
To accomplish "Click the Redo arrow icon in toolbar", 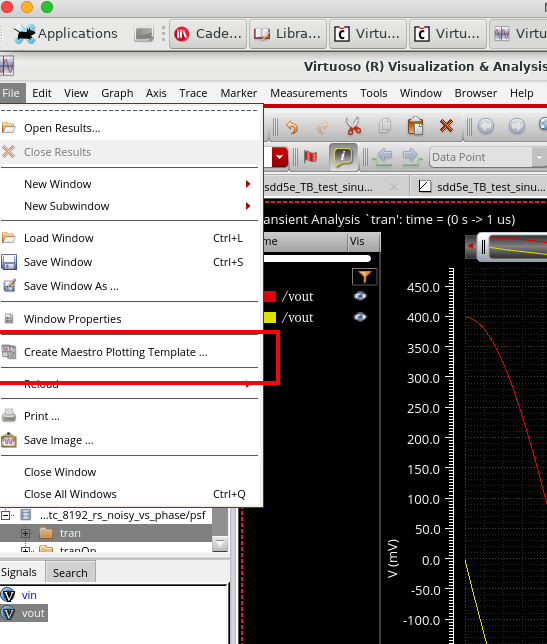I will click(323, 126).
